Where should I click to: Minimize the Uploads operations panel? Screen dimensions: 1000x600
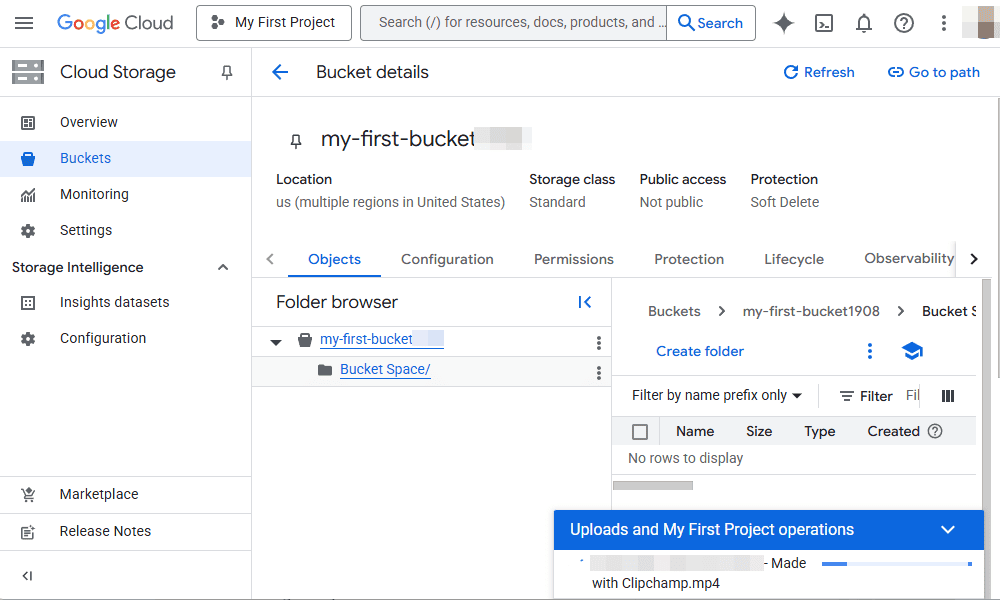[x=948, y=530]
